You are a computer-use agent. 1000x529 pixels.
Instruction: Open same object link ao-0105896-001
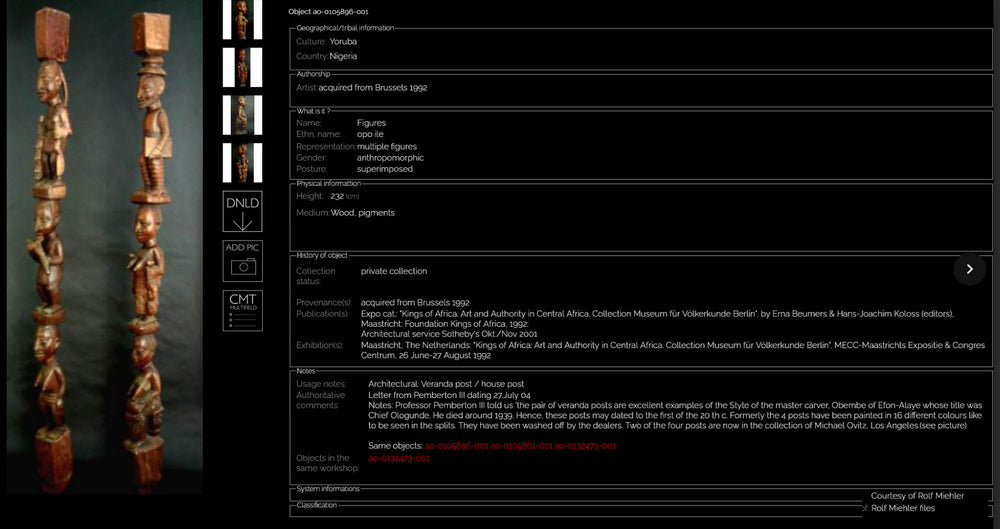pyautogui.click(x=456, y=445)
